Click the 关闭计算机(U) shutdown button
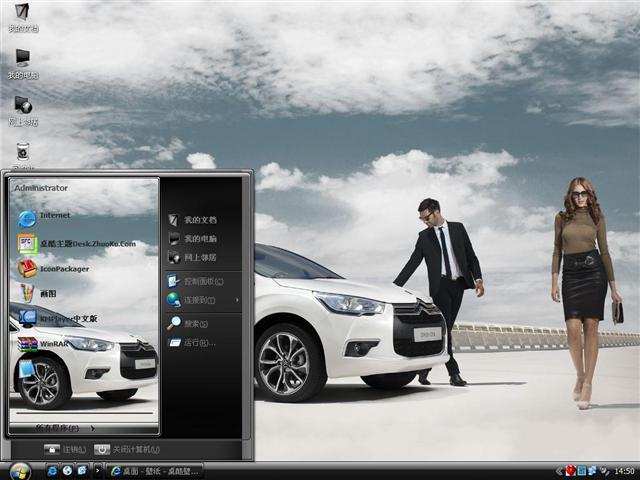 click(127, 449)
